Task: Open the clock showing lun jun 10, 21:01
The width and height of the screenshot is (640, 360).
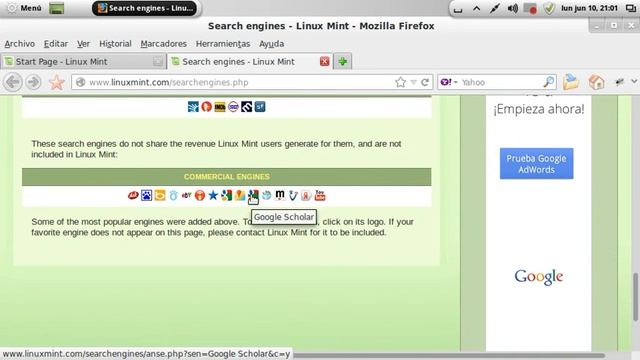Action: tap(589, 8)
